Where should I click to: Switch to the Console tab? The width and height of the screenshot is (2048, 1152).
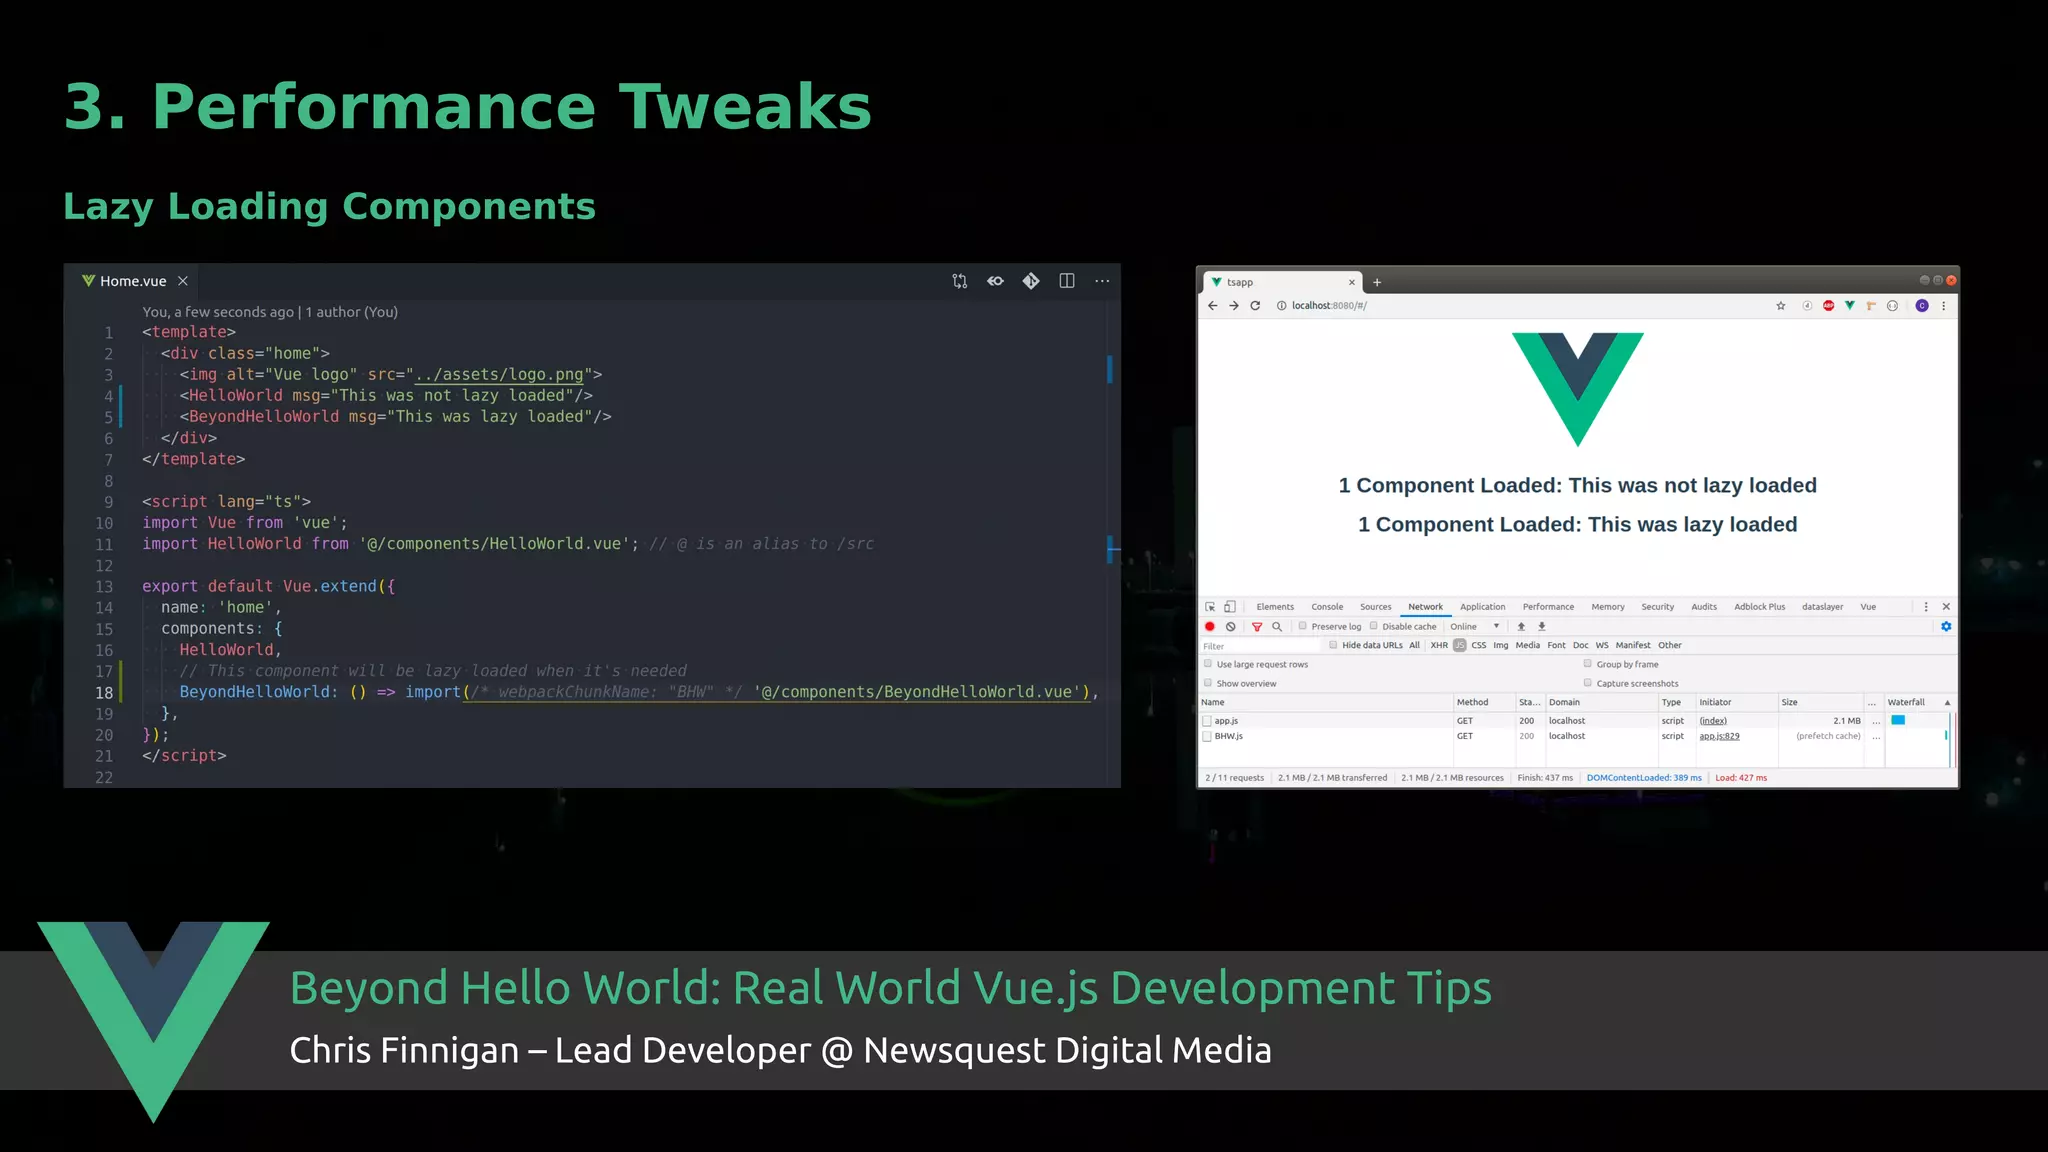tap(1327, 607)
